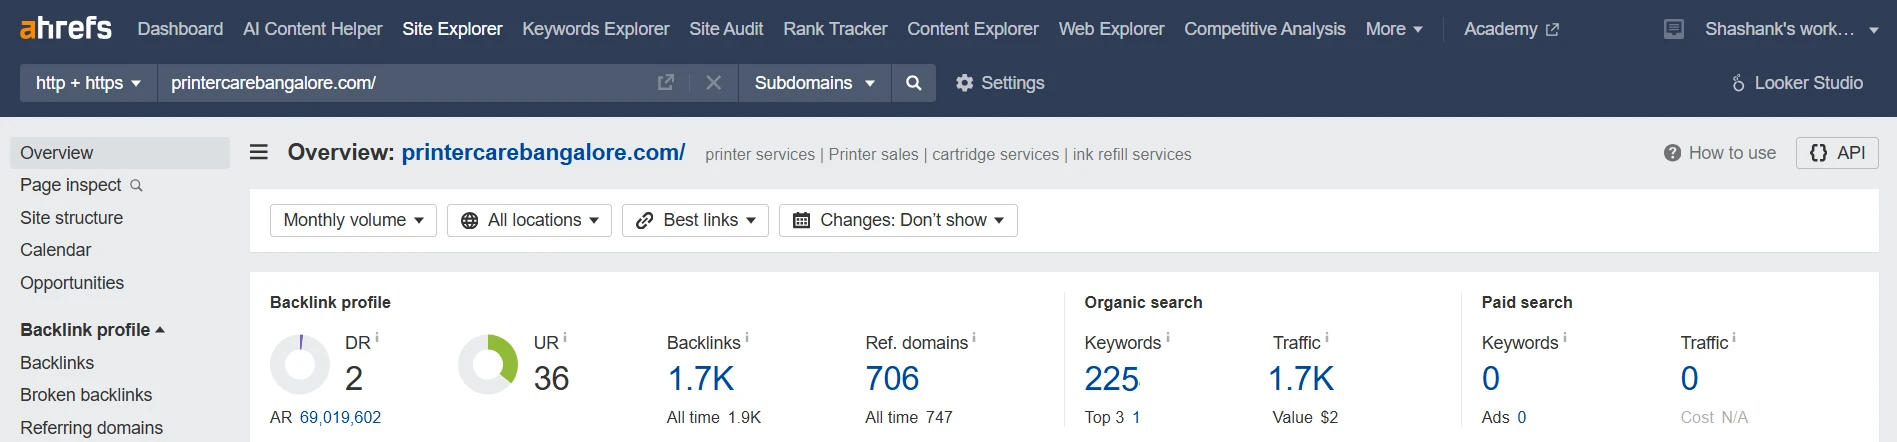Click paid Ads value 0
Image resolution: width=1897 pixels, height=442 pixels.
coord(1521,417)
